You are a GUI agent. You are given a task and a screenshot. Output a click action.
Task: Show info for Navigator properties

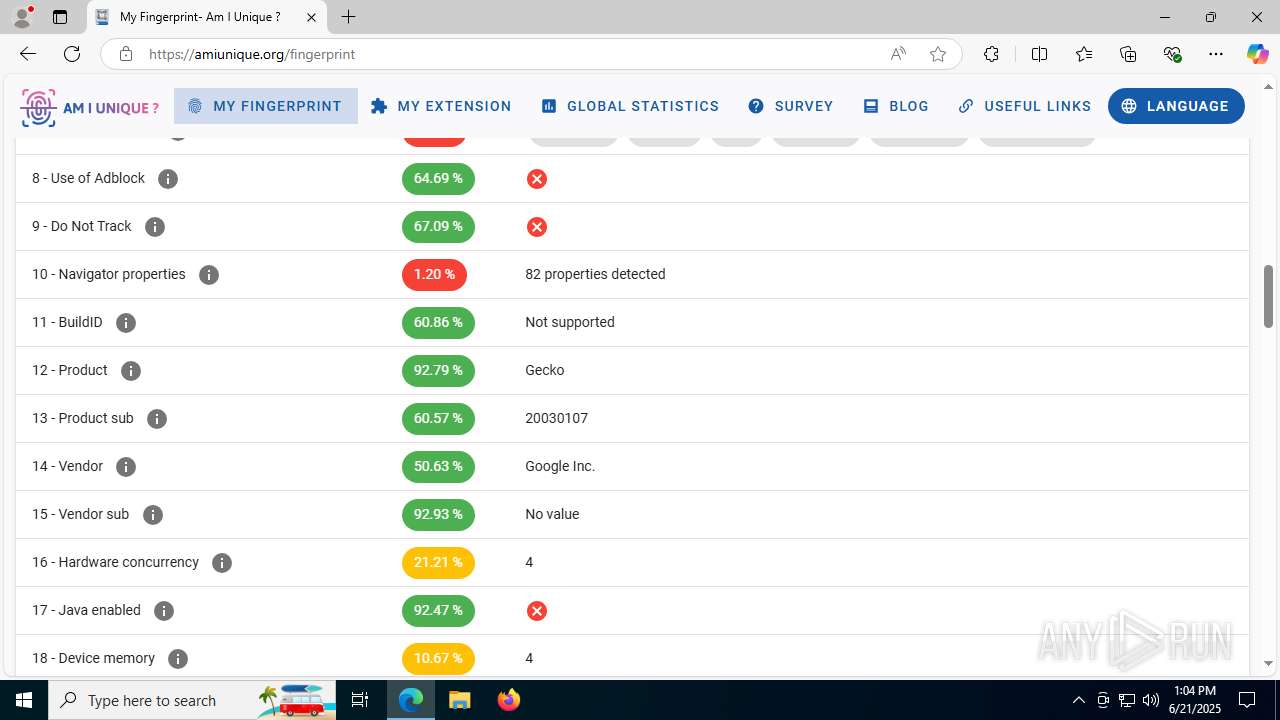tap(209, 275)
